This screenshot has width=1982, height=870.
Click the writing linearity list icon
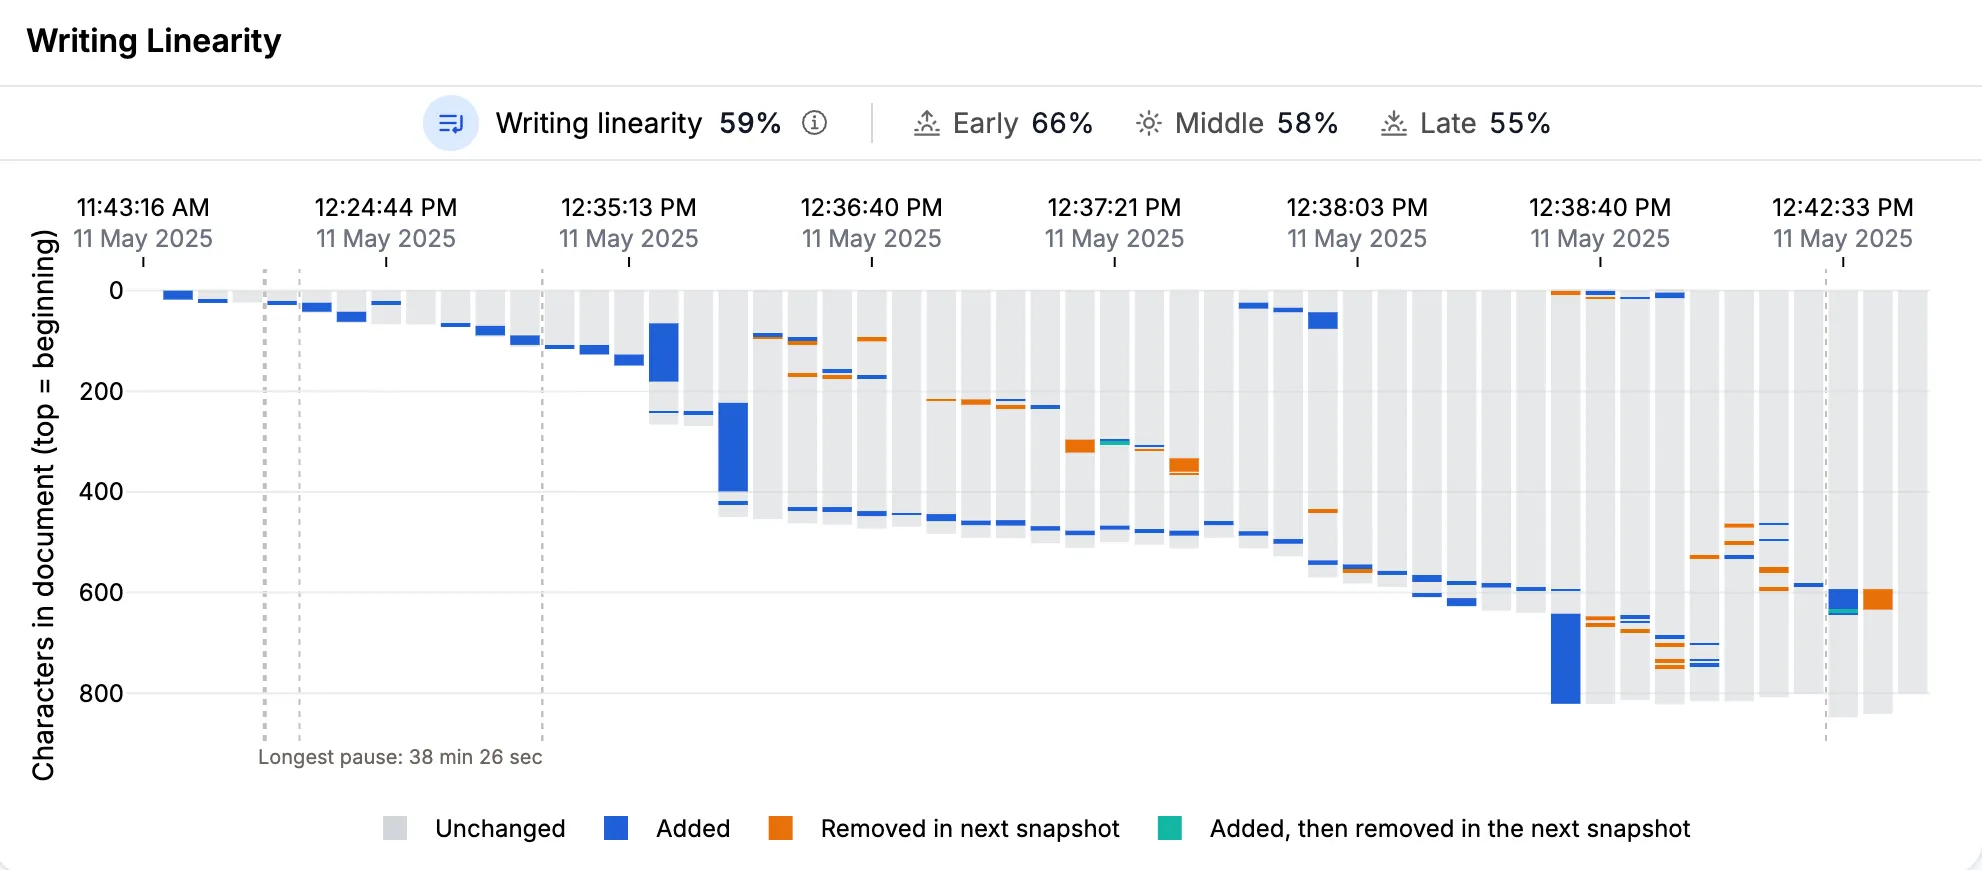tap(451, 123)
